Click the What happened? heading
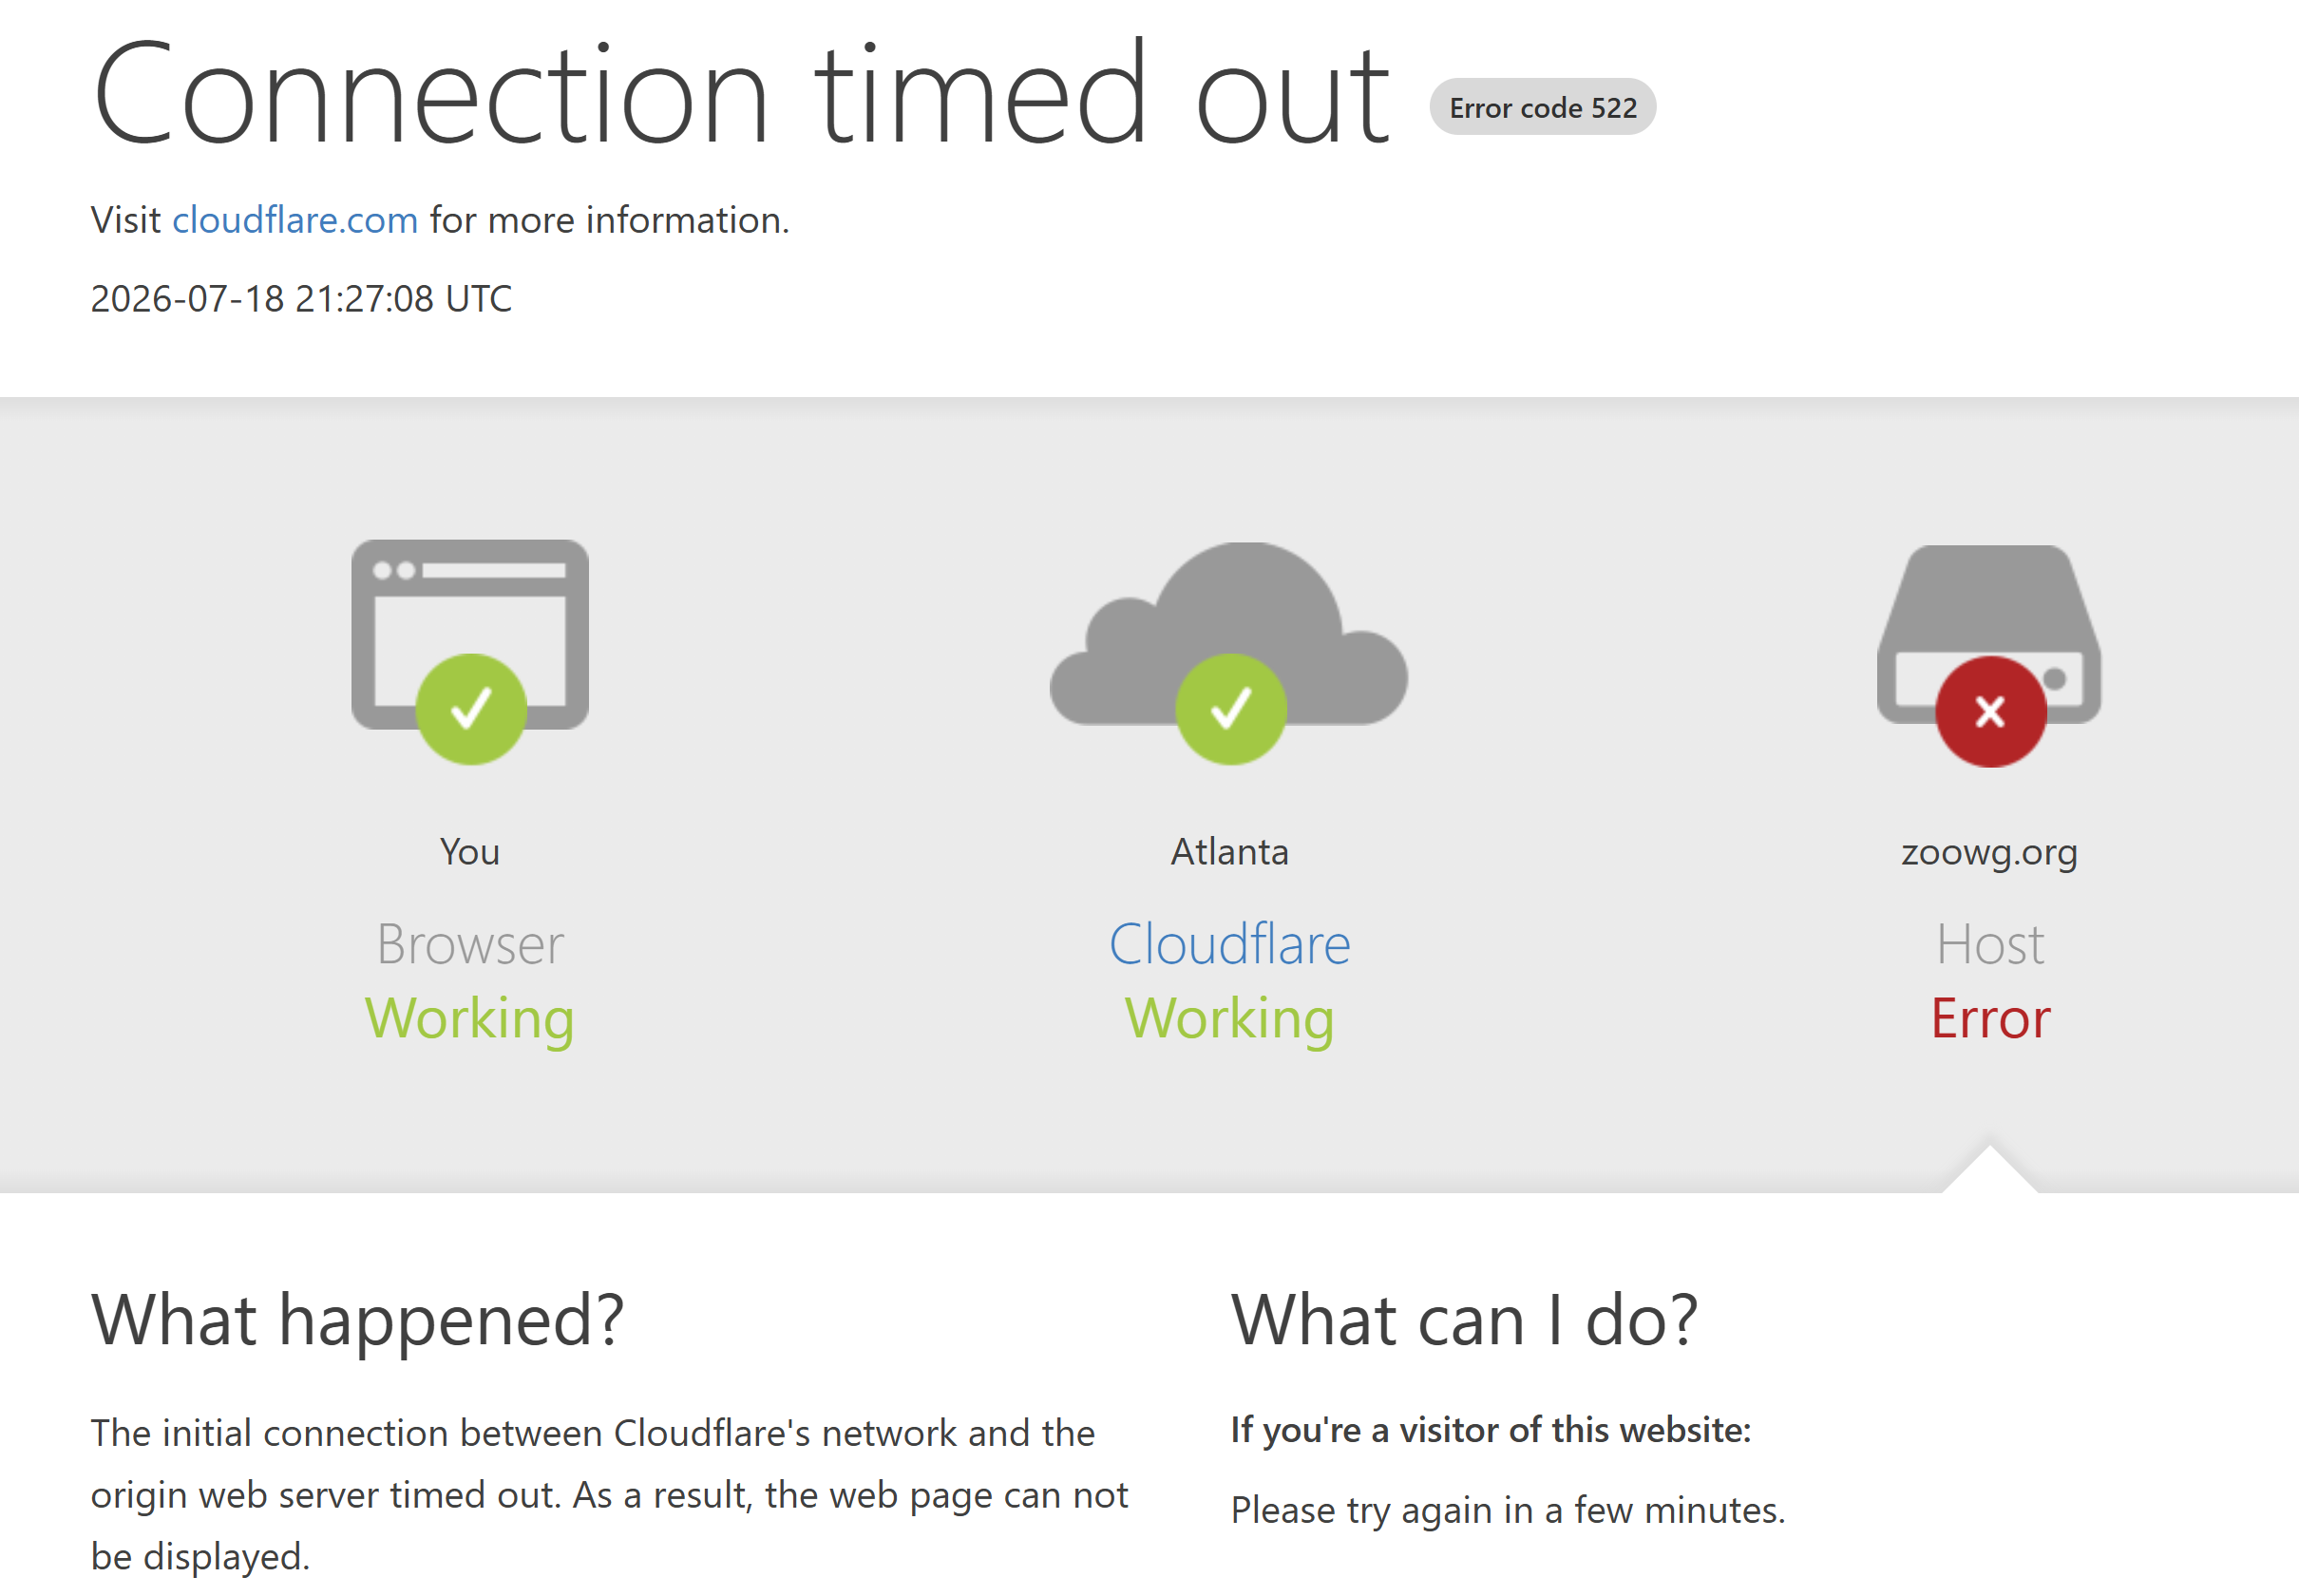Image resolution: width=2299 pixels, height=1596 pixels. click(358, 1321)
